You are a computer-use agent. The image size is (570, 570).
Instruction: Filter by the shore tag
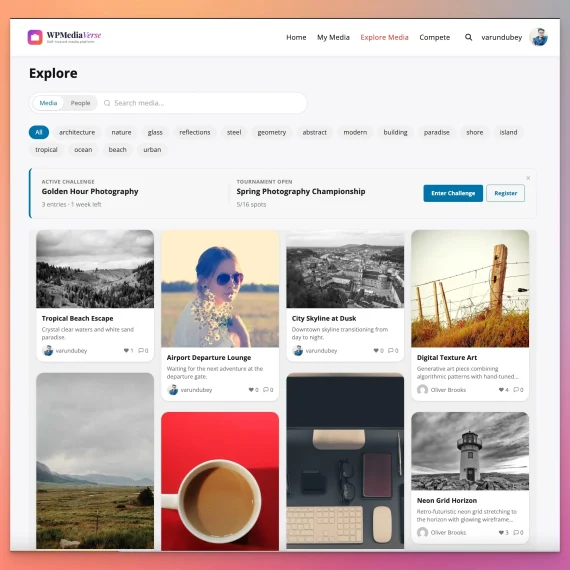point(475,132)
